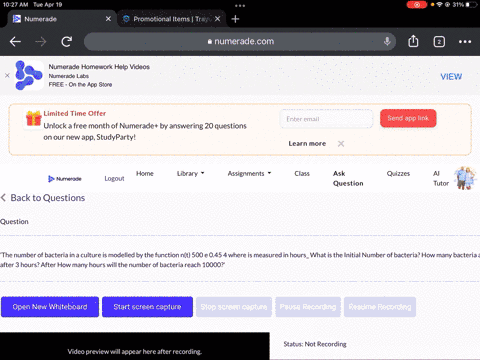Open the tab switcher showing 2 tabs
The width and height of the screenshot is (480, 360).
439,42
